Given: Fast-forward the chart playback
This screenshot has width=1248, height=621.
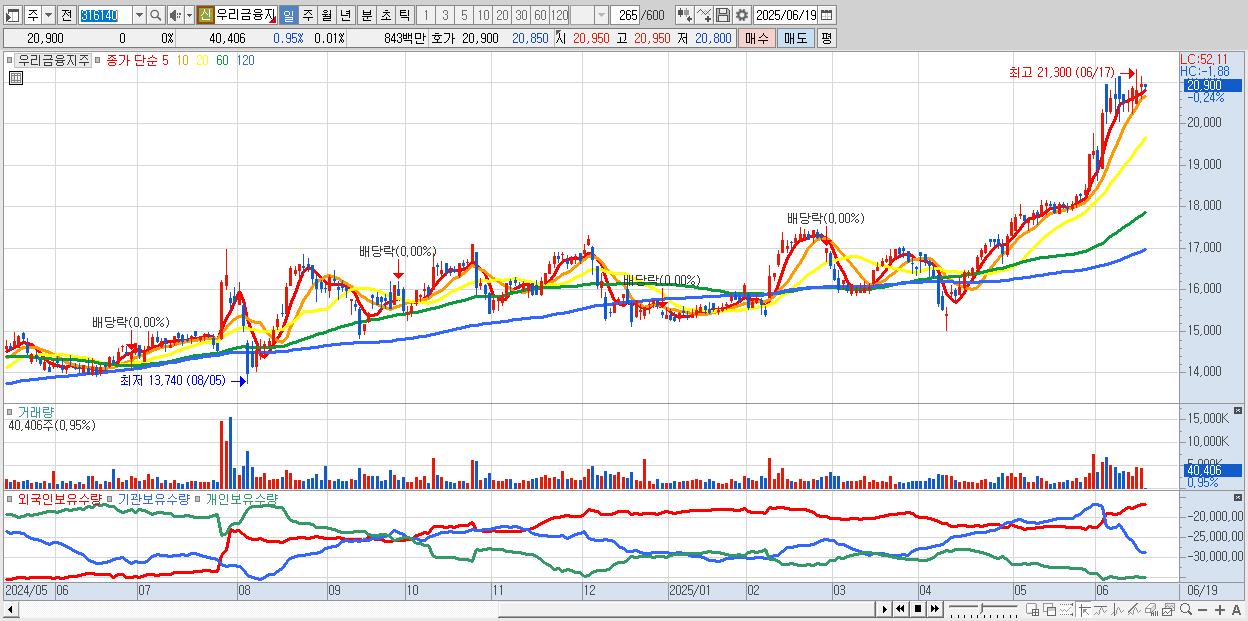Looking at the screenshot, I should [x=934, y=609].
